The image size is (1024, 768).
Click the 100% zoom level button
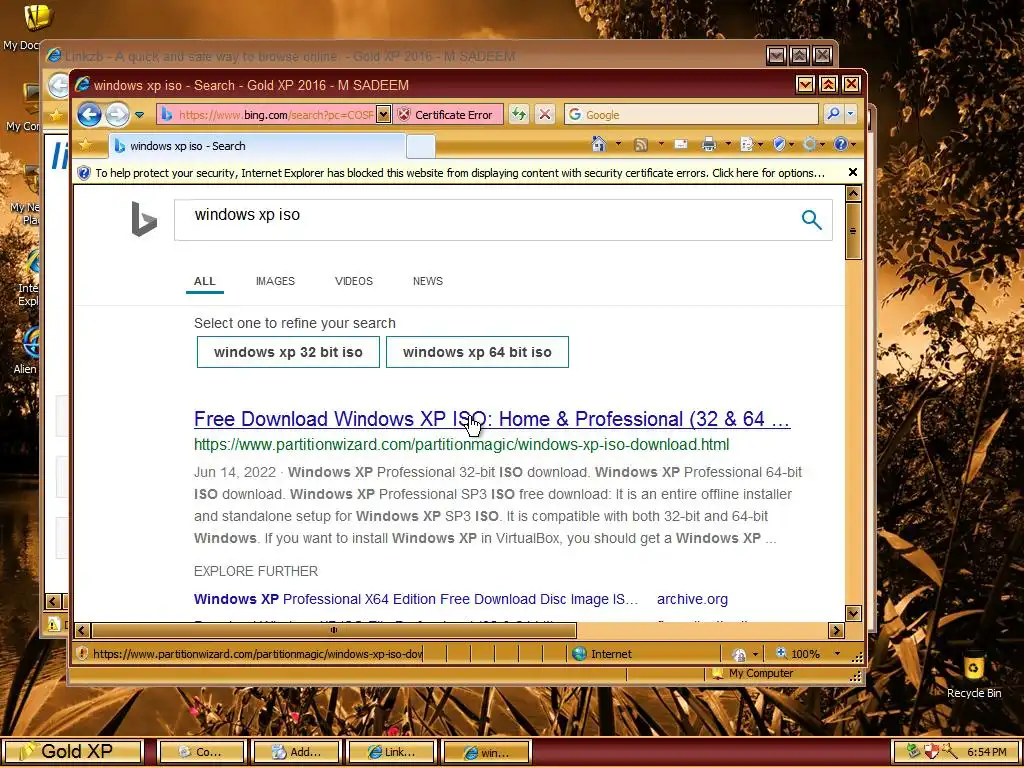pos(797,654)
